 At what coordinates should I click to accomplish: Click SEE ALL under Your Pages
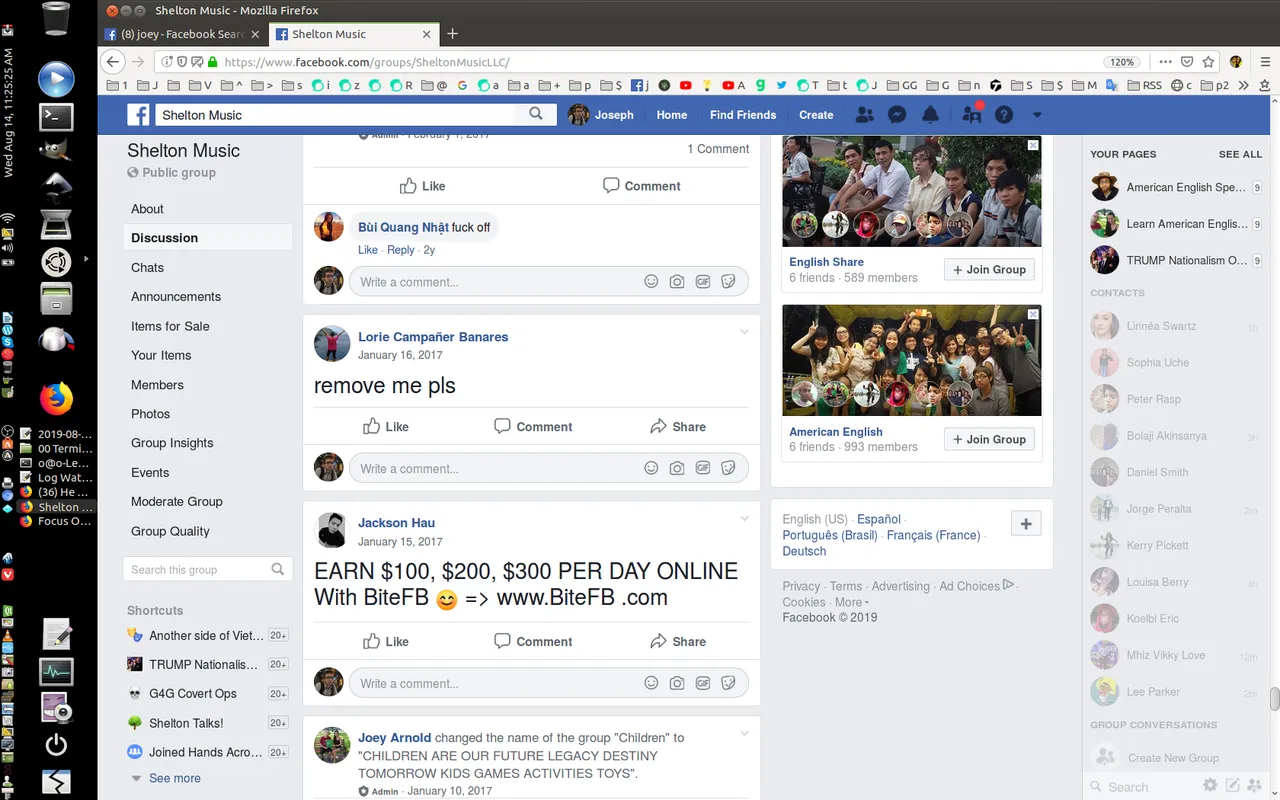tap(1240, 154)
